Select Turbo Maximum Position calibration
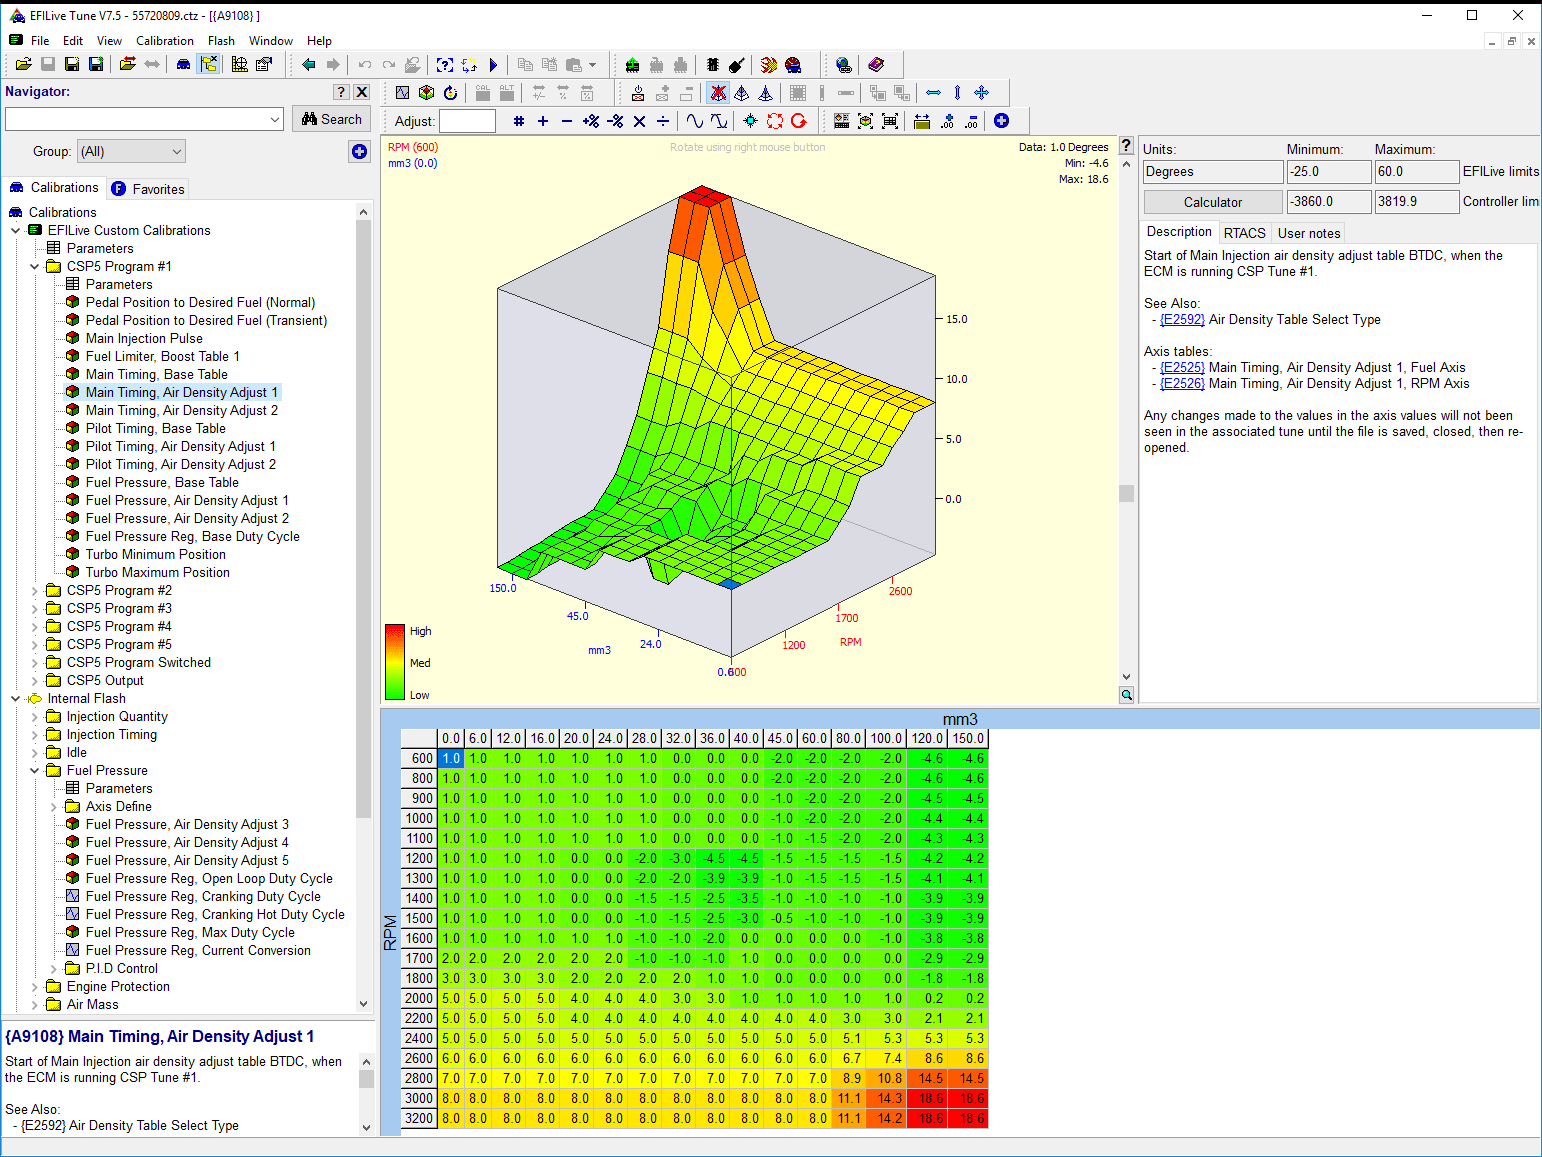Viewport: 1542px width, 1157px height. coord(158,573)
